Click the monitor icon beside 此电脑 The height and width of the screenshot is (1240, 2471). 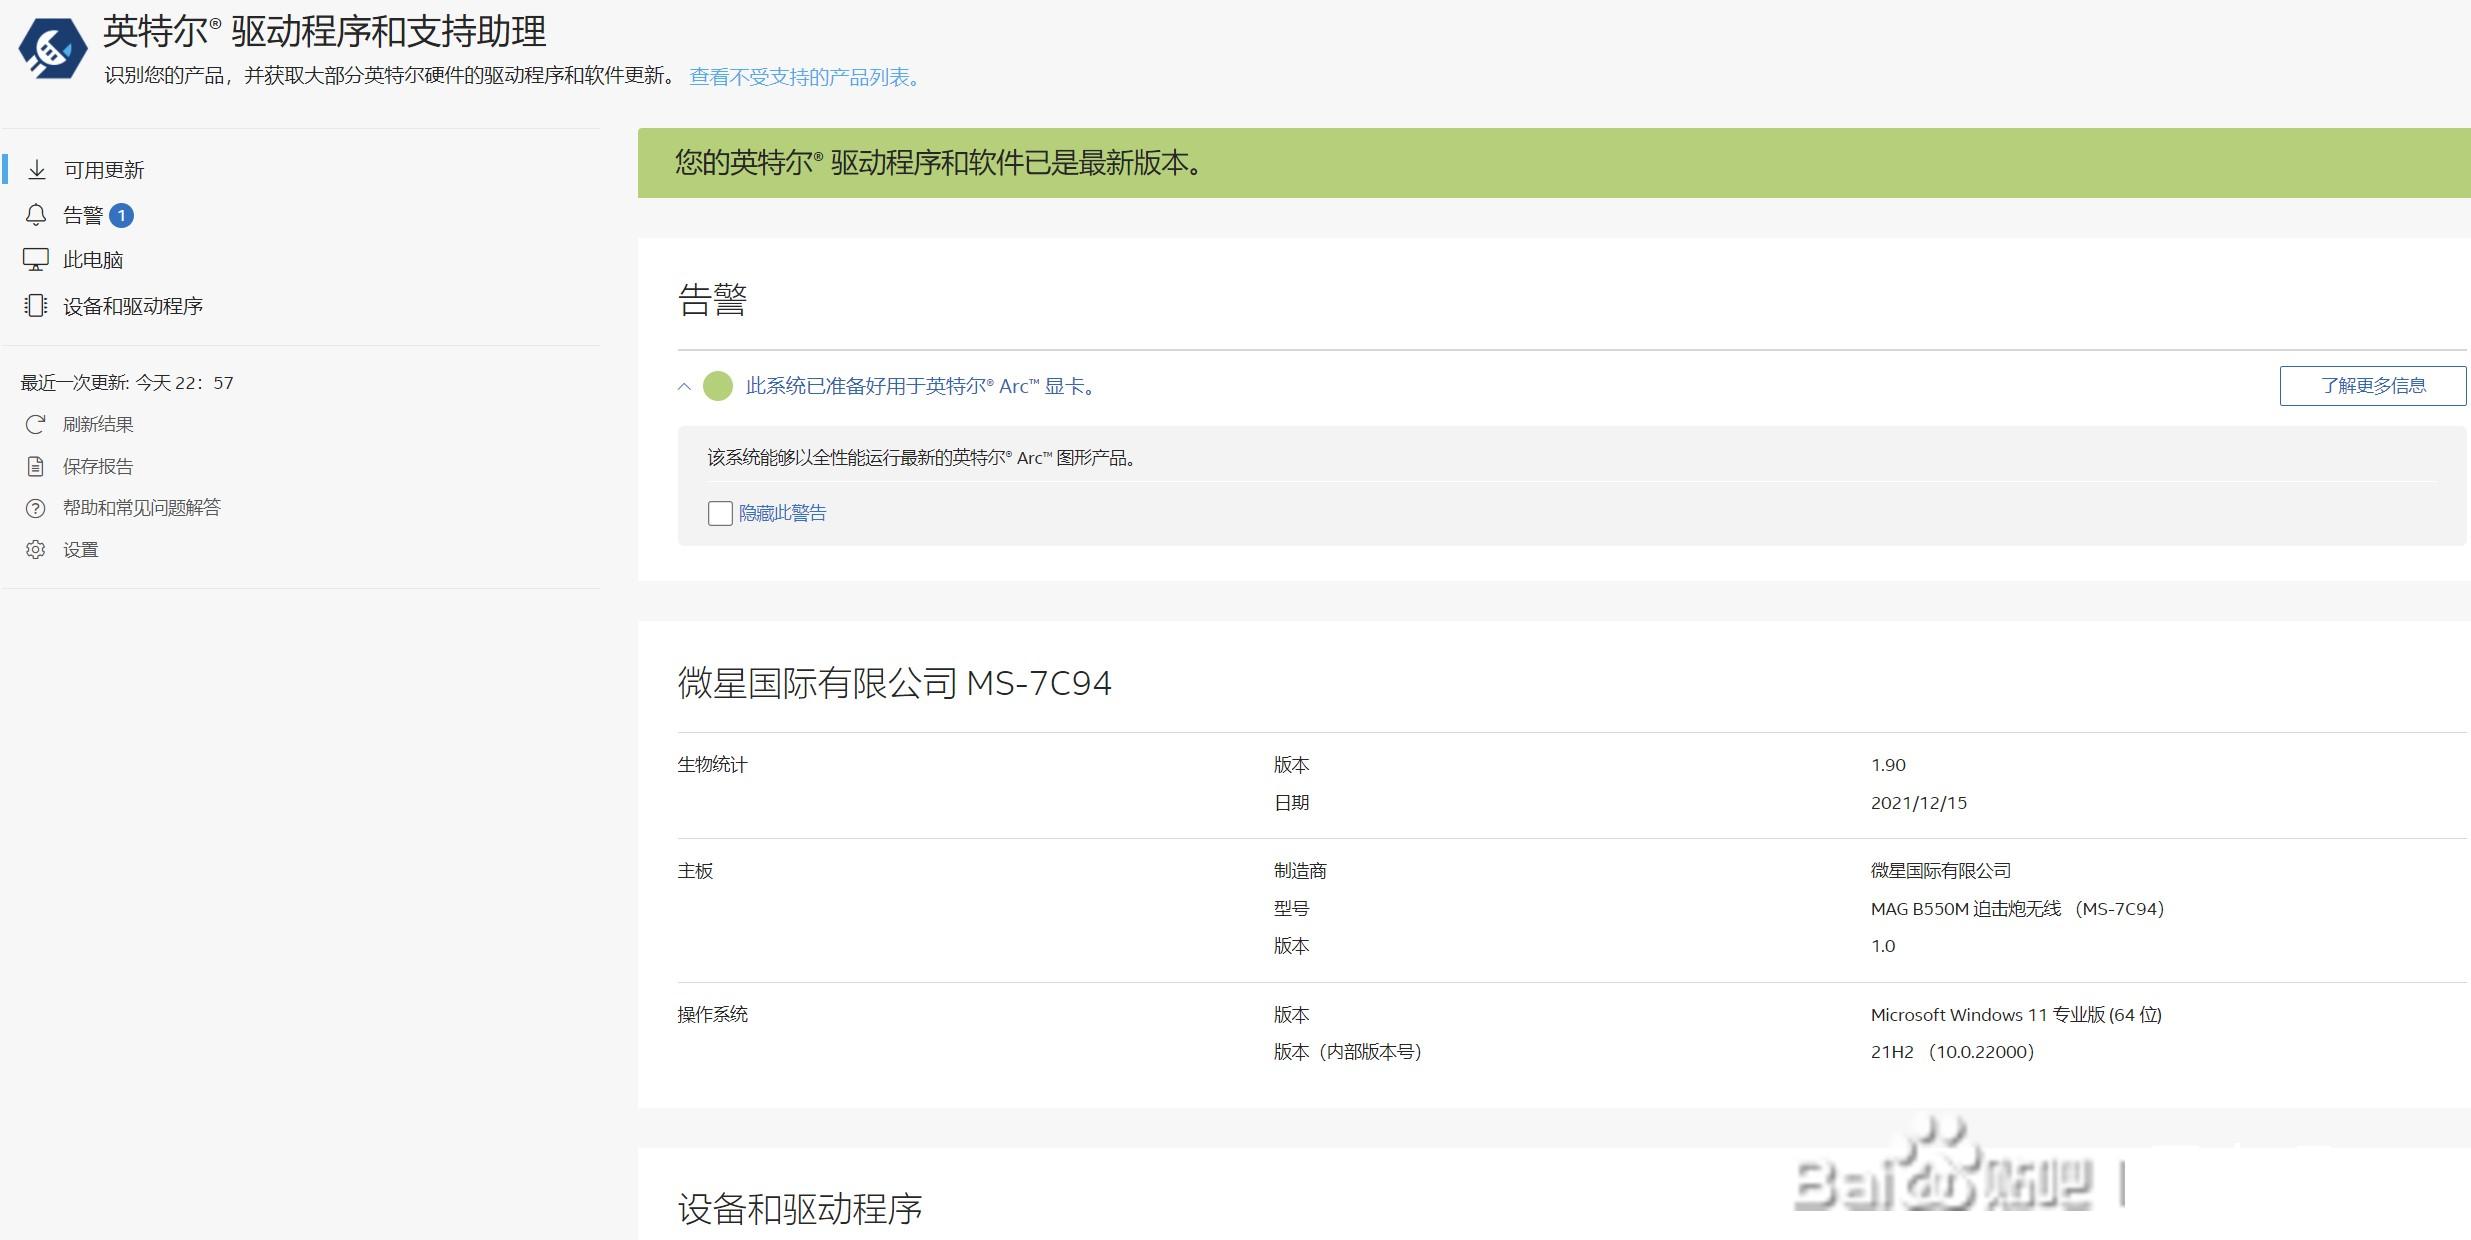point(36,260)
